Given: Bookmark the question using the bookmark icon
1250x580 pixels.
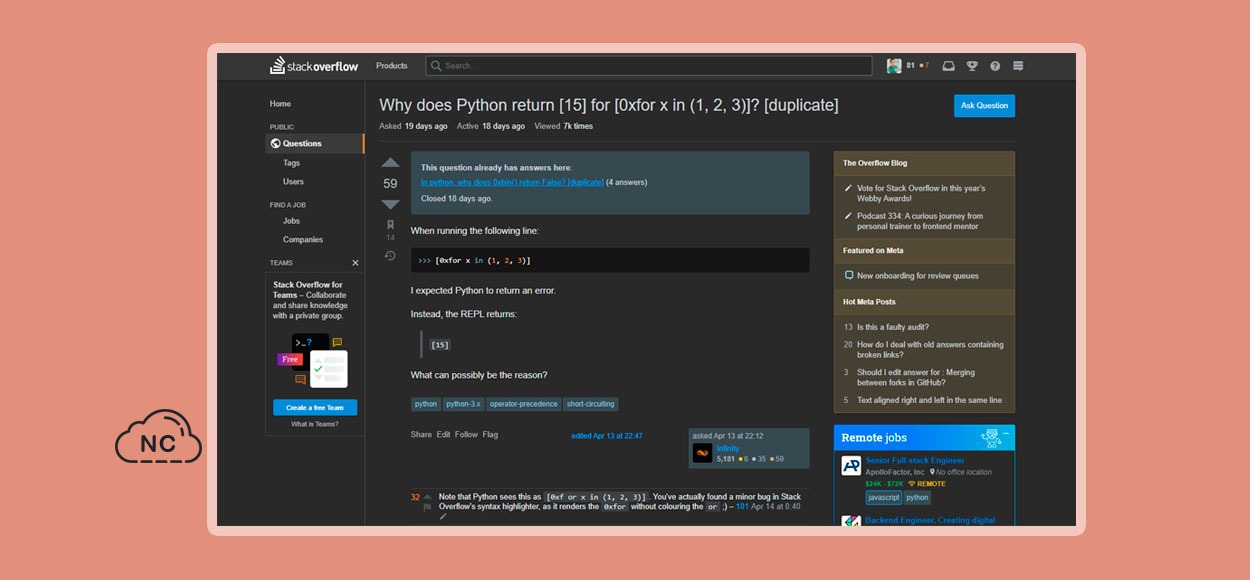Looking at the screenshot, I should tap(390, 225).
